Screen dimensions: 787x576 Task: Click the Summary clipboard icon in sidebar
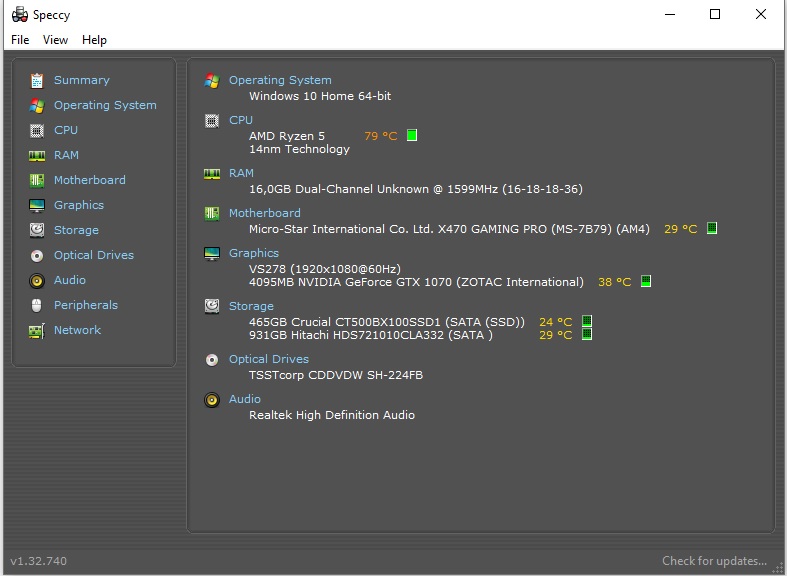[37, 80]
